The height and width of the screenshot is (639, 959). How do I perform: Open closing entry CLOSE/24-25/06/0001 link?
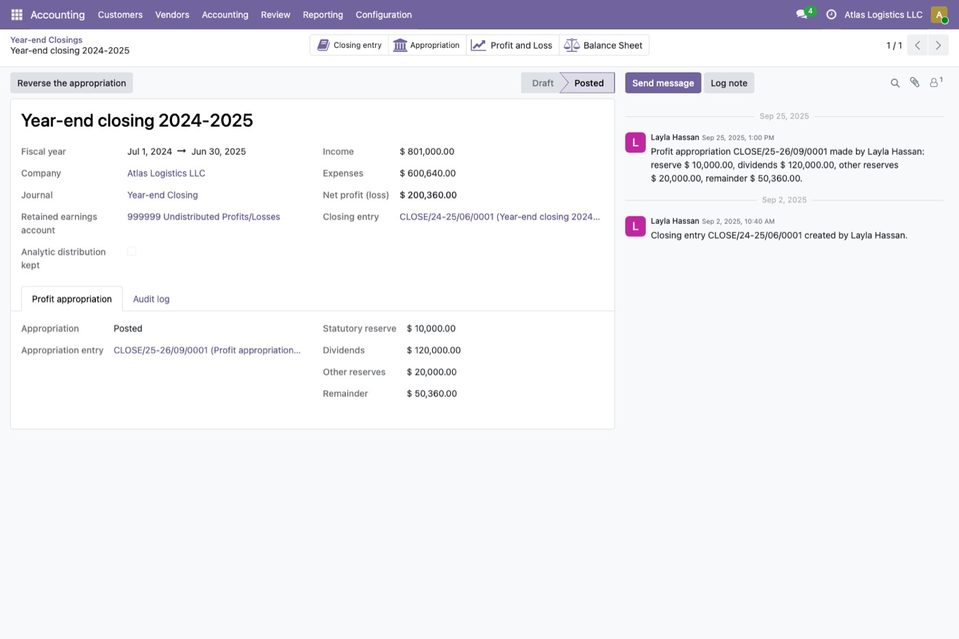coord(499,216)
